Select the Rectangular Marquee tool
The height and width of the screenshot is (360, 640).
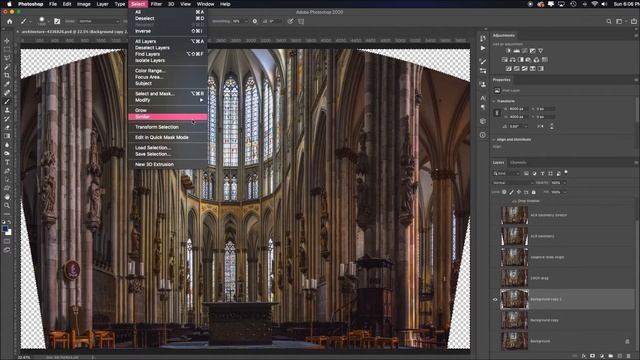pyautogui.click(x=7, y=49)
